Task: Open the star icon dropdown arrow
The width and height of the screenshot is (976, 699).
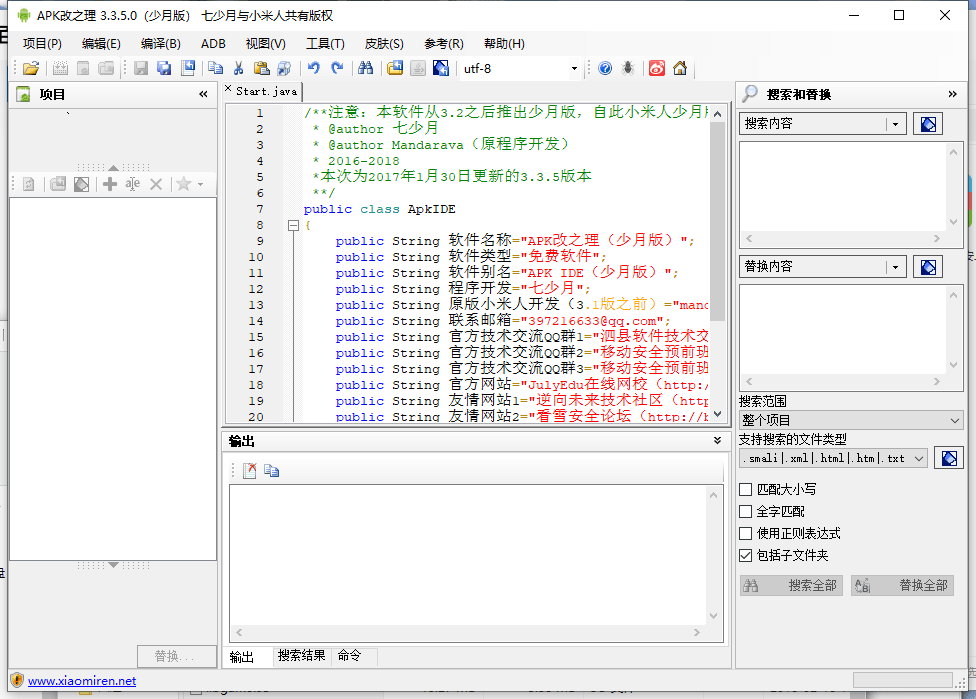Action: 200,184
